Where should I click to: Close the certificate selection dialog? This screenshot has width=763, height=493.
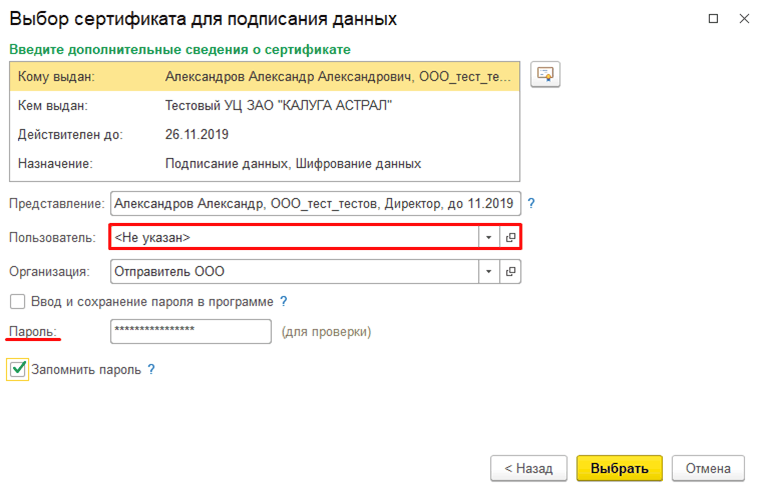tap(743, 19)
